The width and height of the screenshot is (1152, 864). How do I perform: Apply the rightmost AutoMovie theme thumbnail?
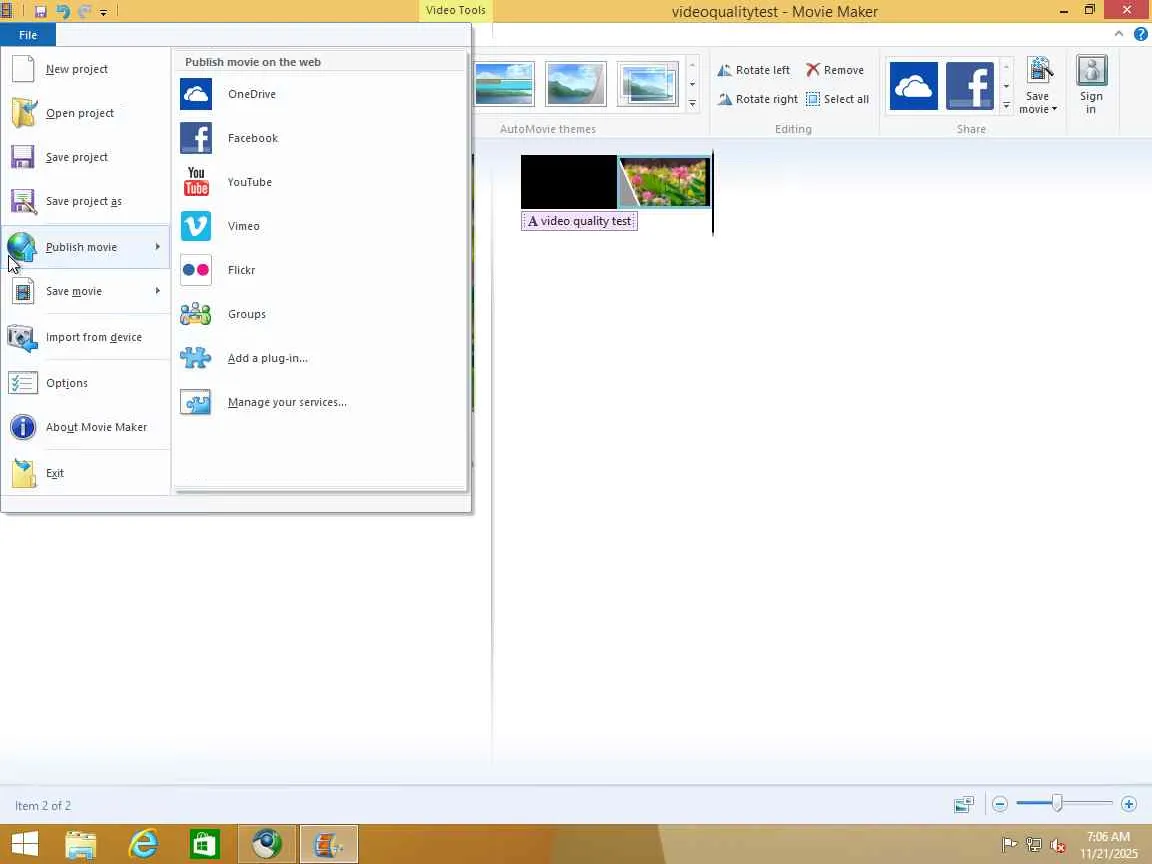coord(647,84)
